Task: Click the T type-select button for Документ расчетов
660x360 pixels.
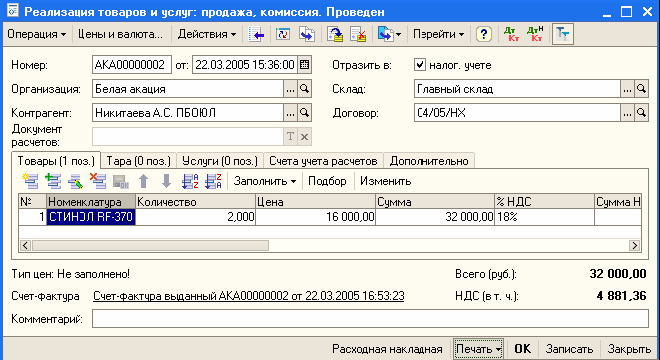Action: [290, 137]
